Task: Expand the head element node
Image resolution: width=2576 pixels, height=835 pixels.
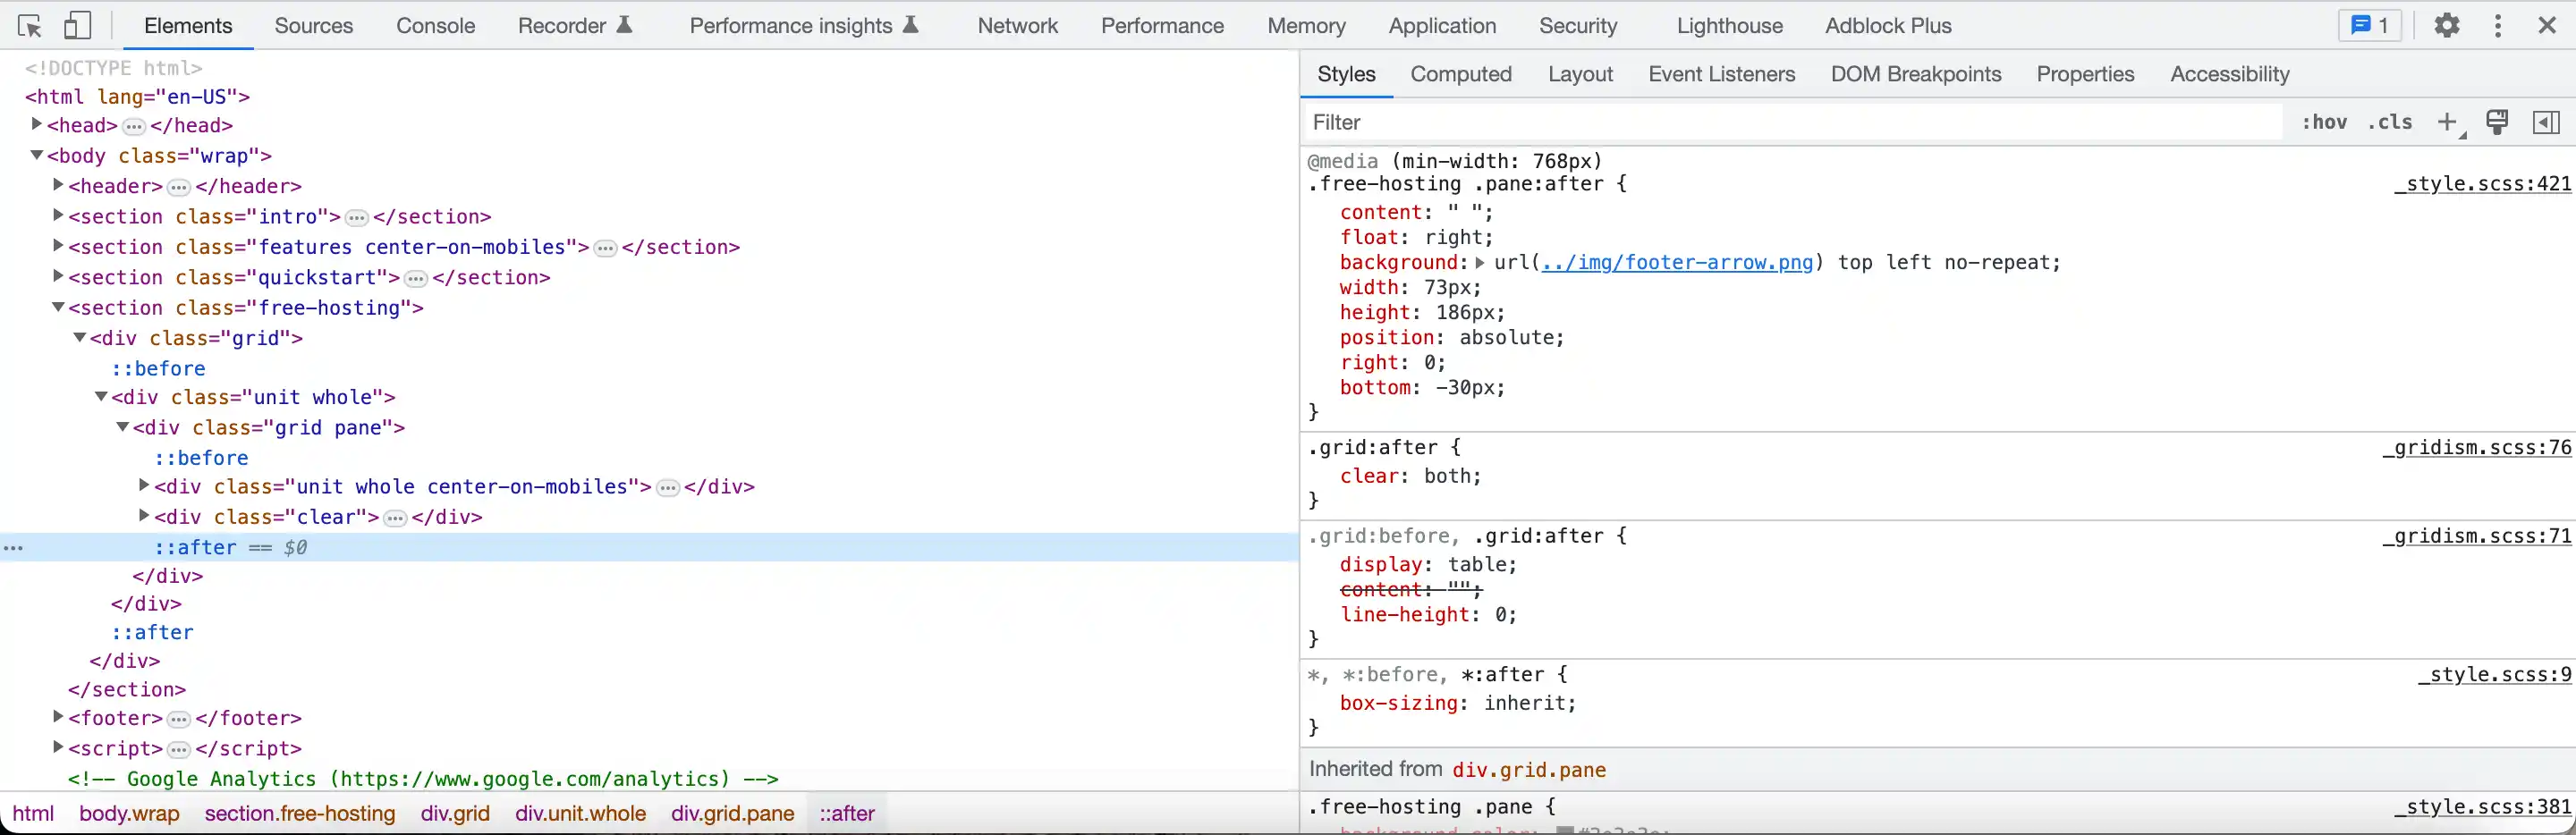Action: tap(36, 125)
